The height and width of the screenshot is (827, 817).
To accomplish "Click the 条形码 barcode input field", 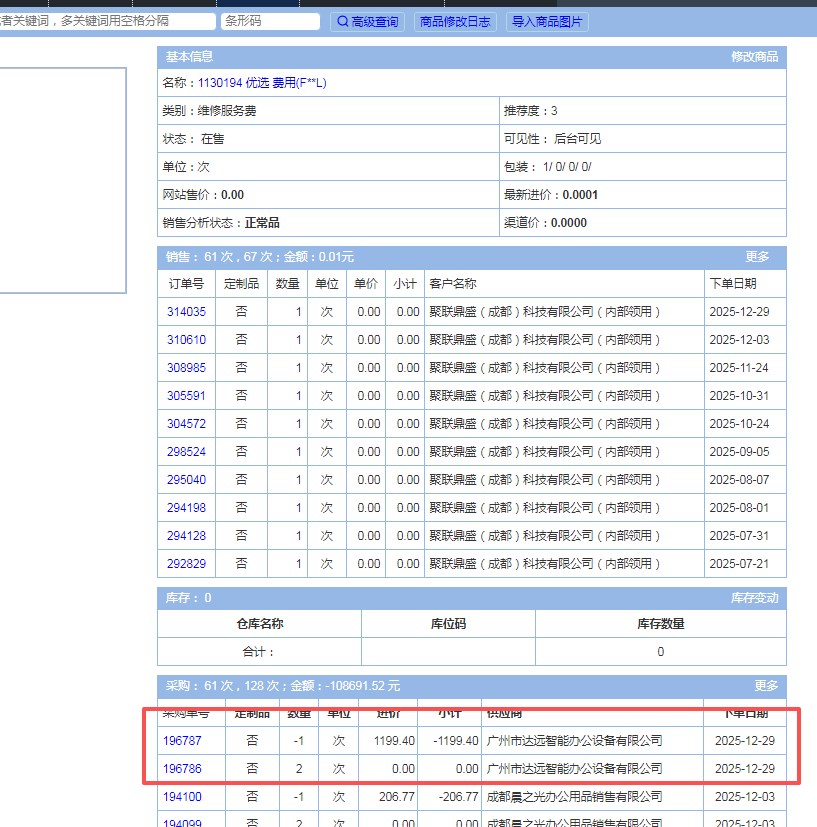I will pyautogui.click(x=269, y=21).
